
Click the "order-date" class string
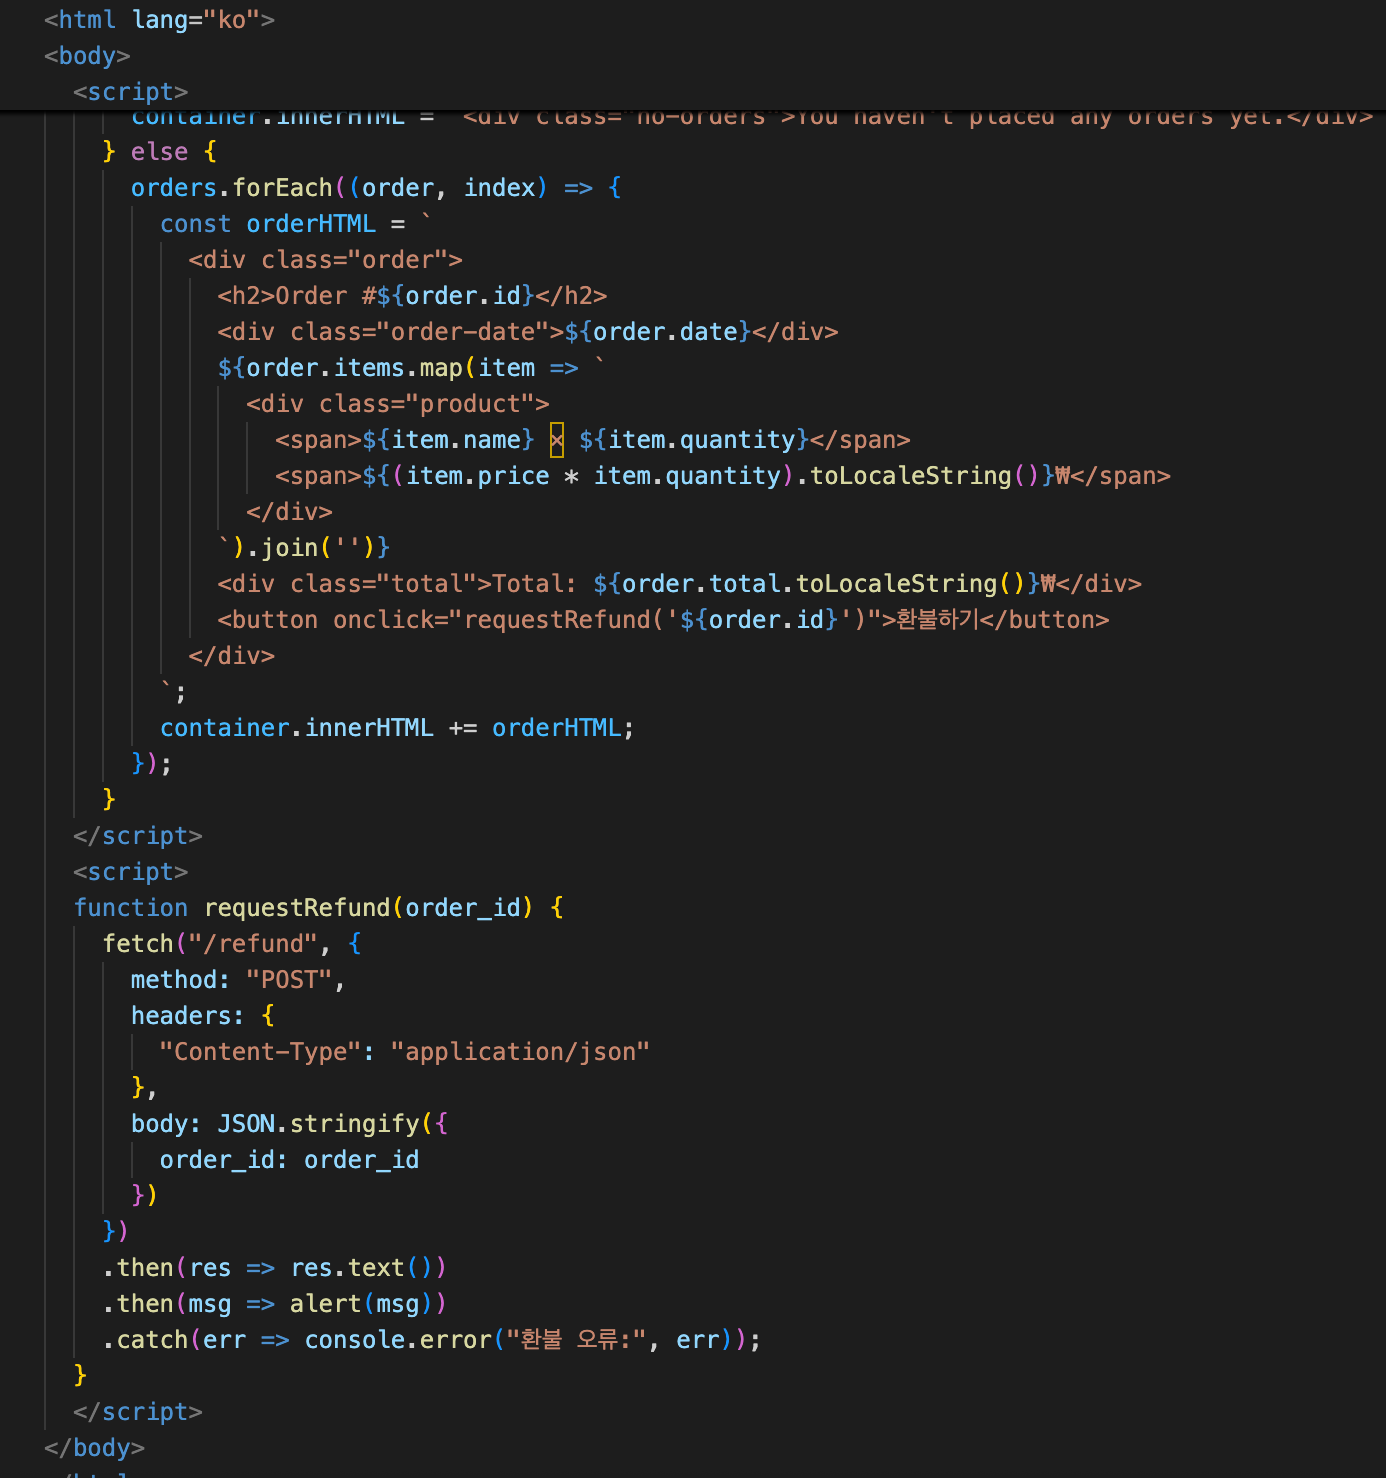[x=462, y=332]
